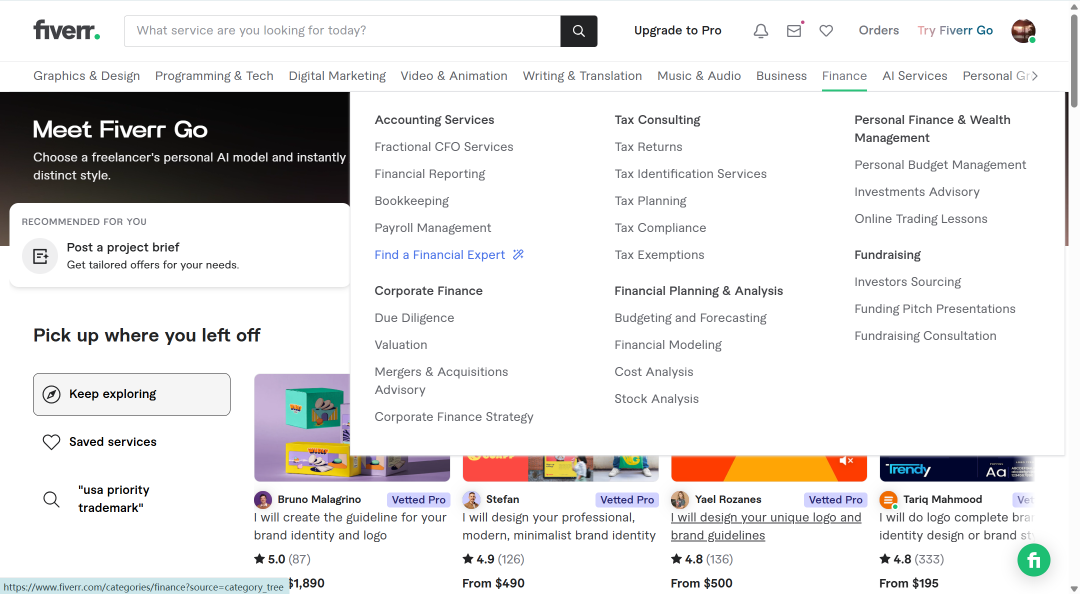This screenshot has height=594, width=1080.
Task: Click Tariq Mahmood's avatar
Action: [889, 500]
